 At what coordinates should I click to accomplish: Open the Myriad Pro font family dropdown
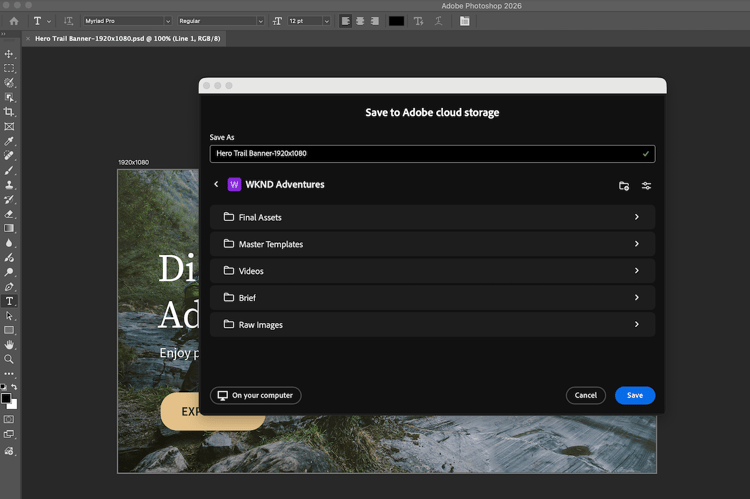(x=168, y=21)
